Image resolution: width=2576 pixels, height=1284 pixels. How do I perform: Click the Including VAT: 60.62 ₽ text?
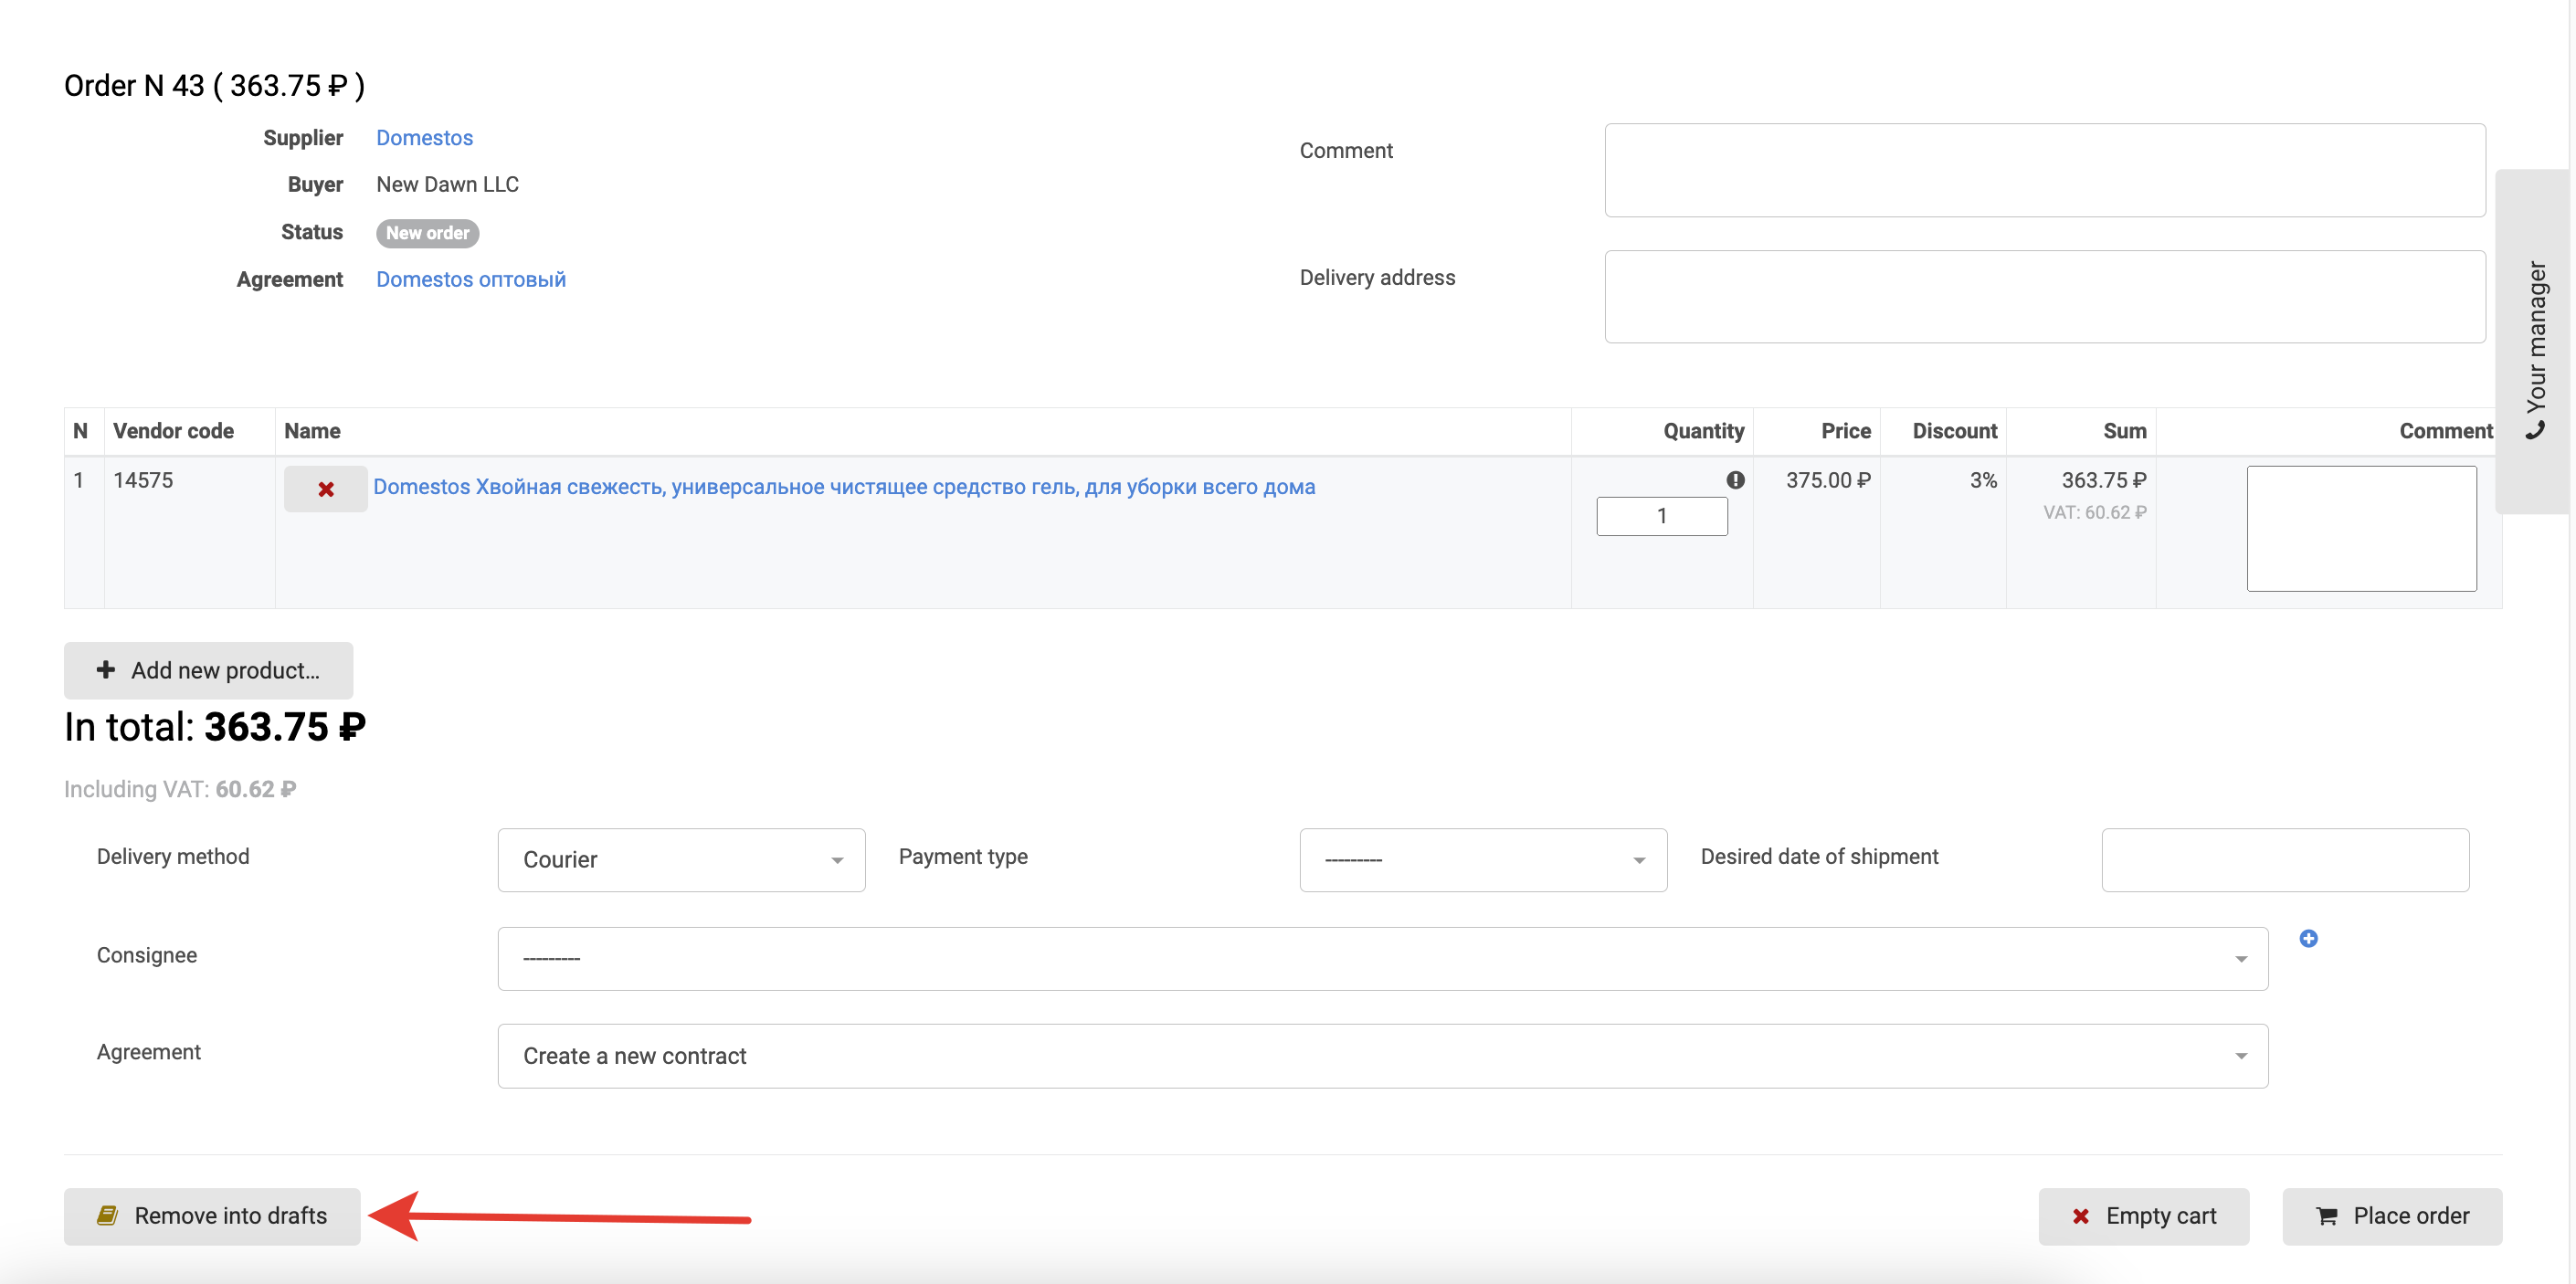click(180, 789)
